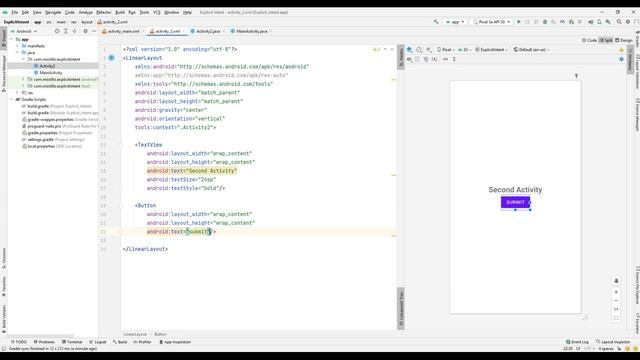Click the Button breadcrumb below the editor
Screen dimensions: 640x360
tap(160, 334)
